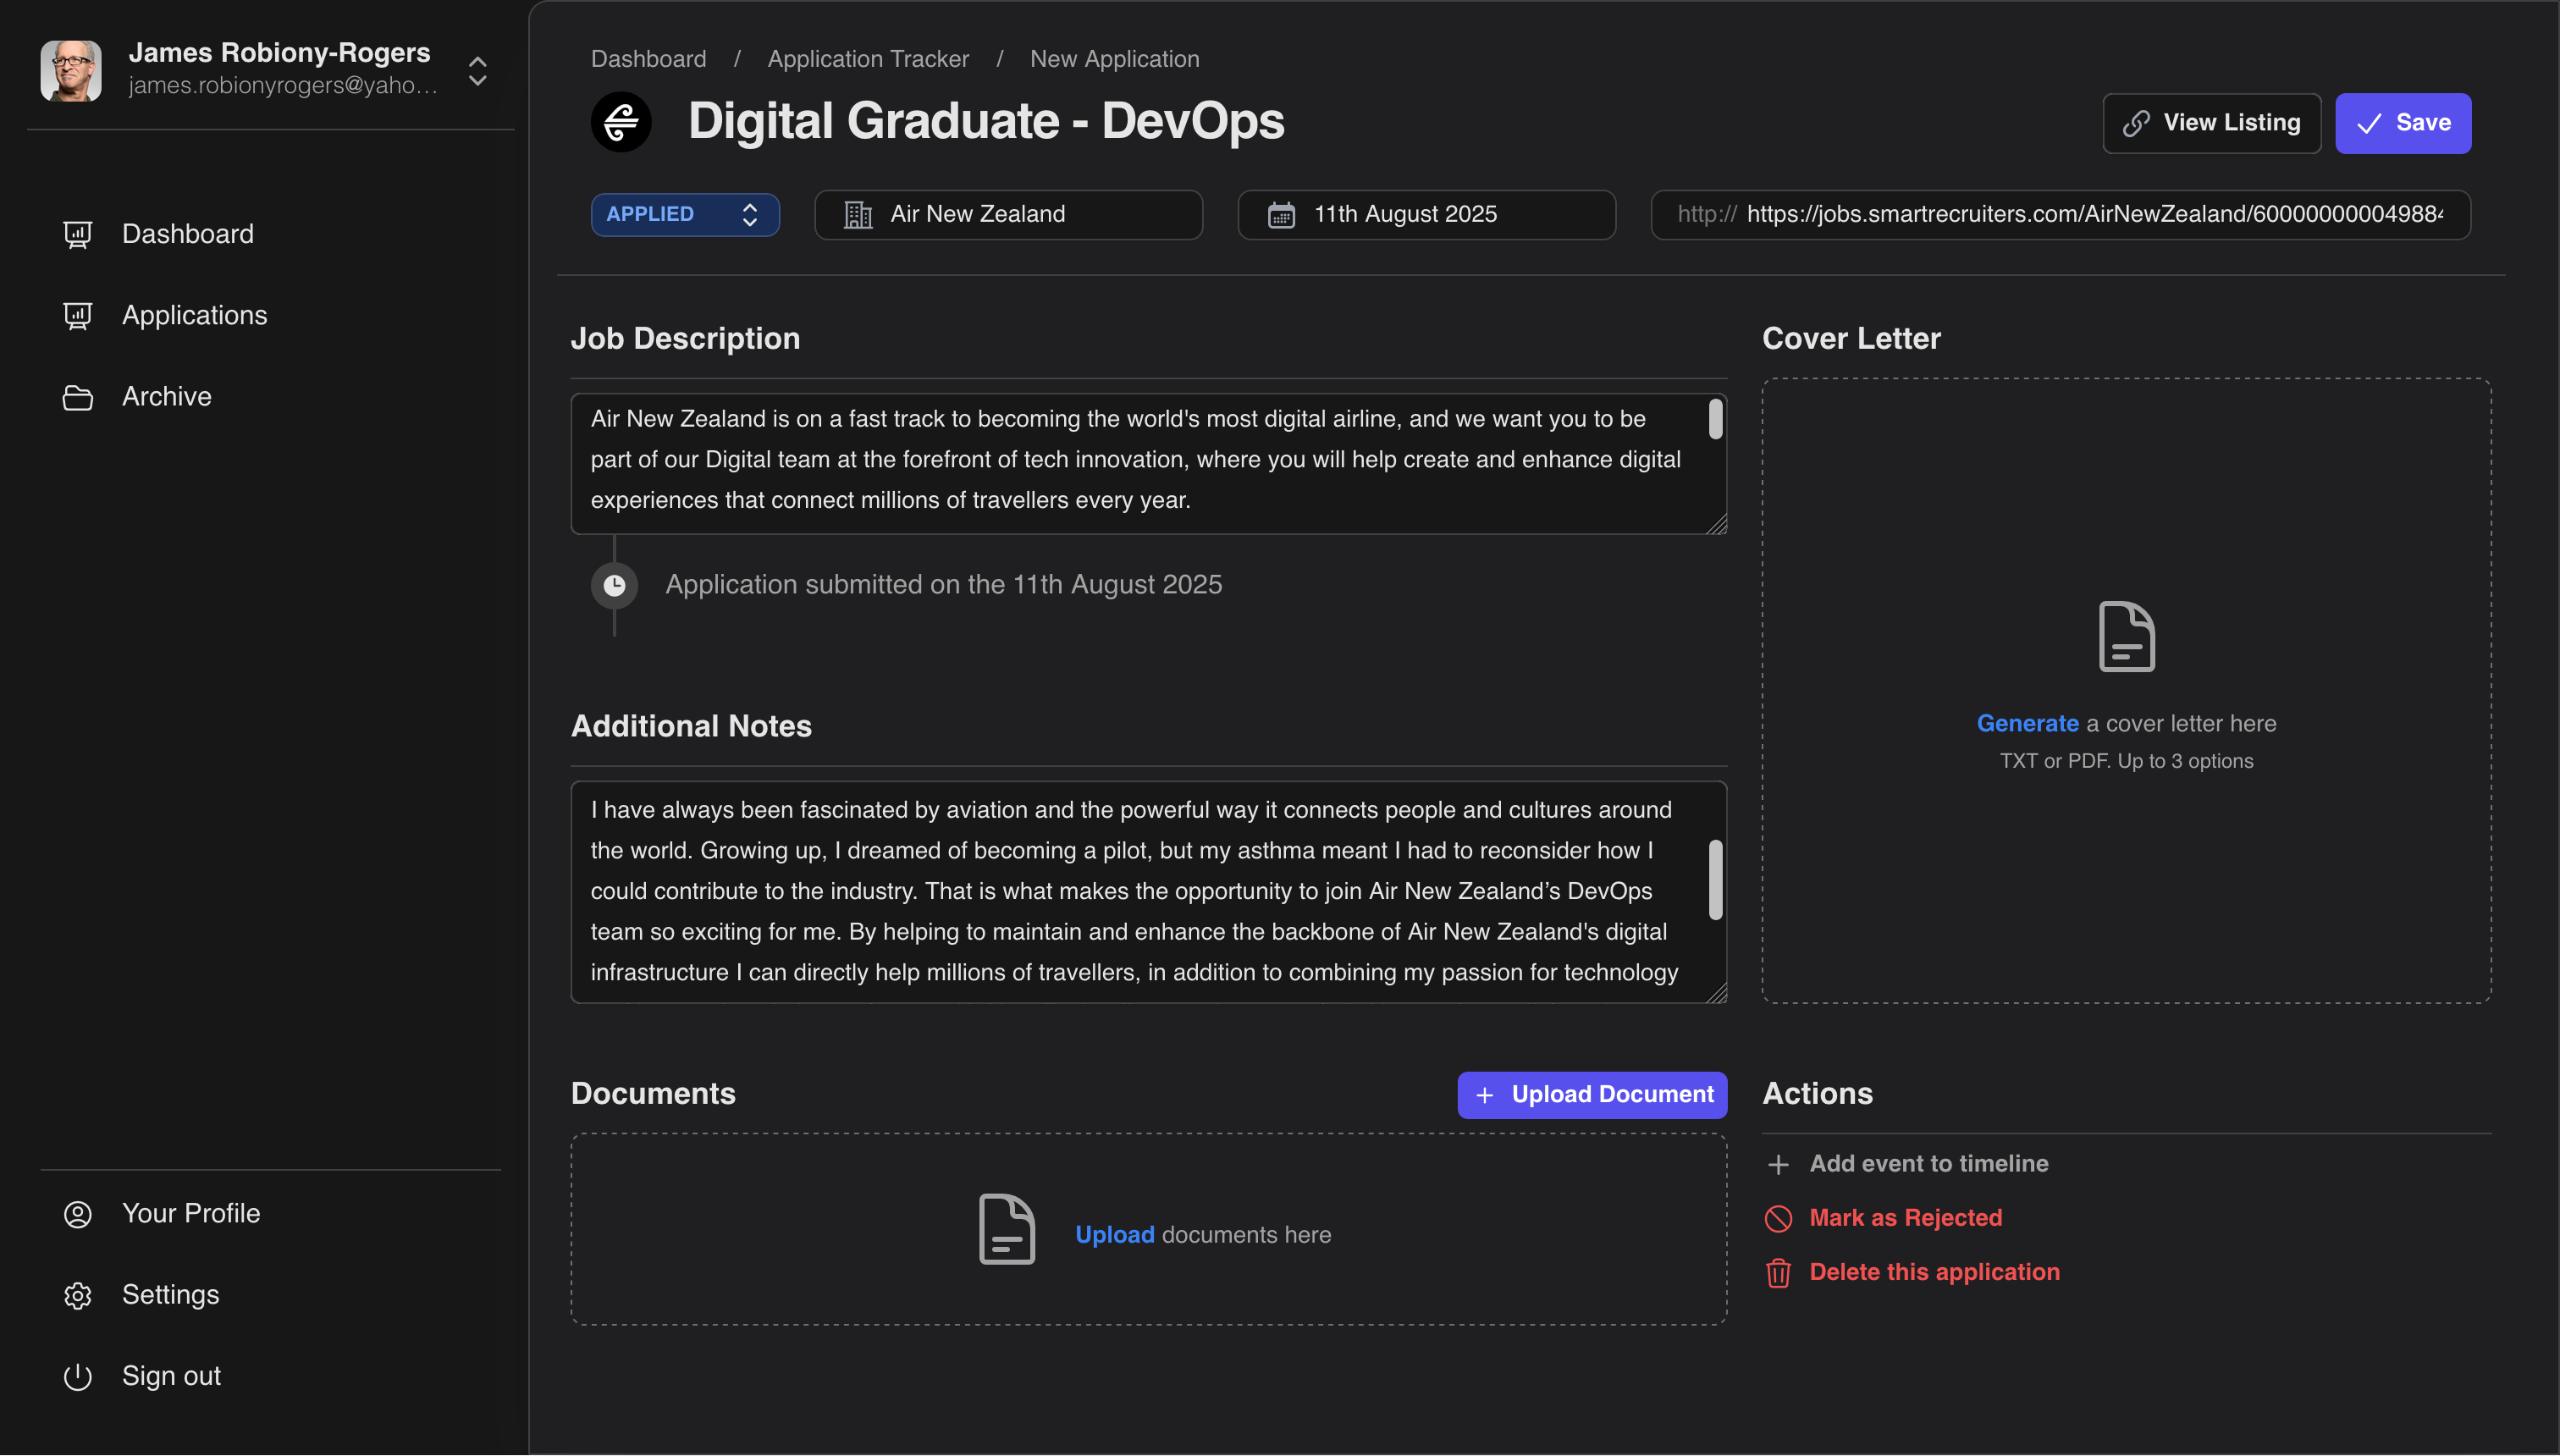Click the building icon beside Air New Zealand
2560x1456 pixels.
[x=857, y=214]
